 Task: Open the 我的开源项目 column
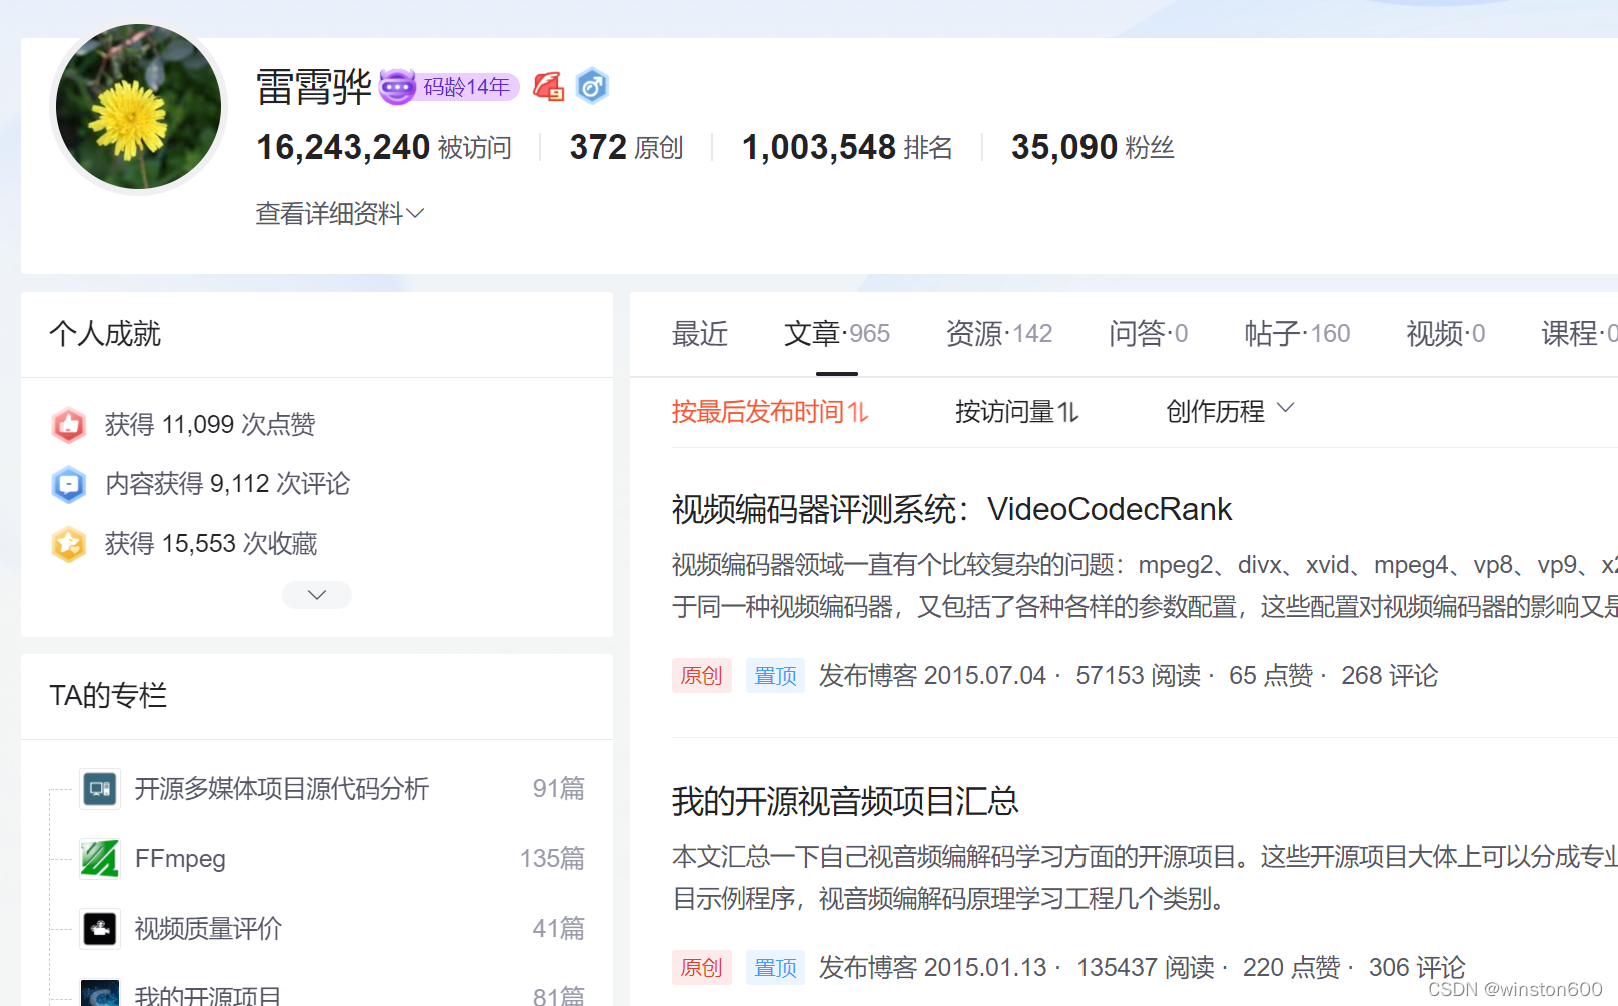click(x=208, y=994)
